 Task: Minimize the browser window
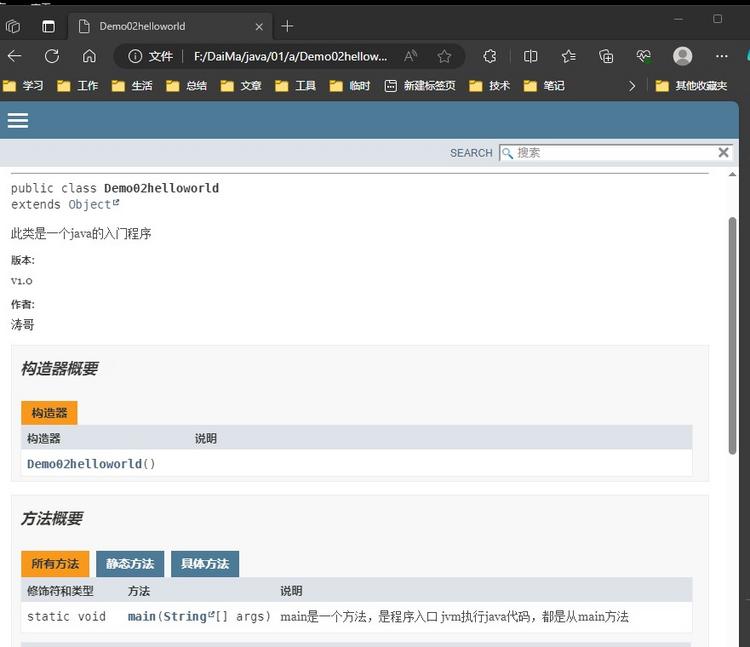click(x=678, y=19)
